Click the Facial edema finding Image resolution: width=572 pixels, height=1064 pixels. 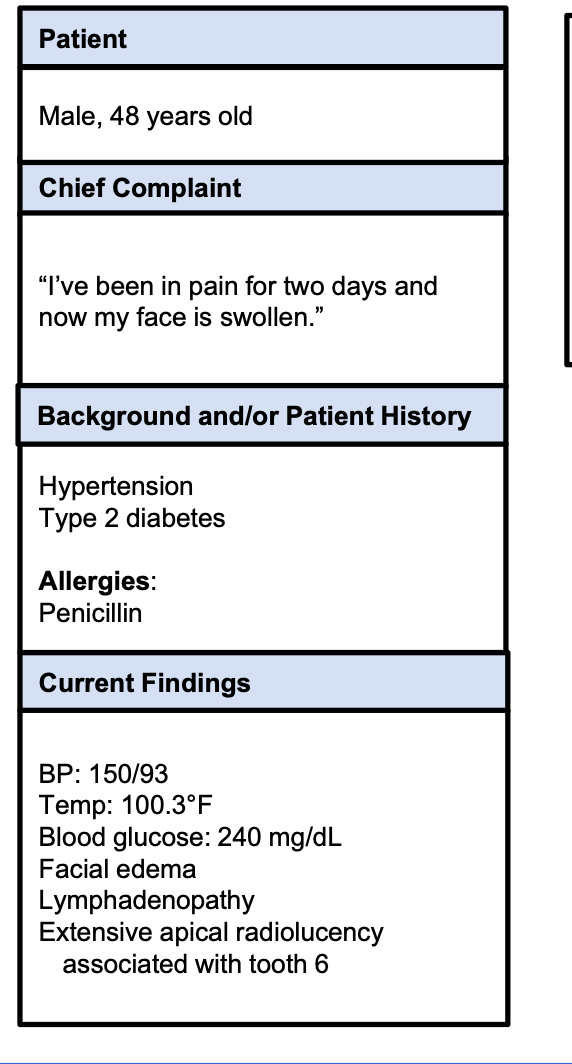(x=117, y=869)
